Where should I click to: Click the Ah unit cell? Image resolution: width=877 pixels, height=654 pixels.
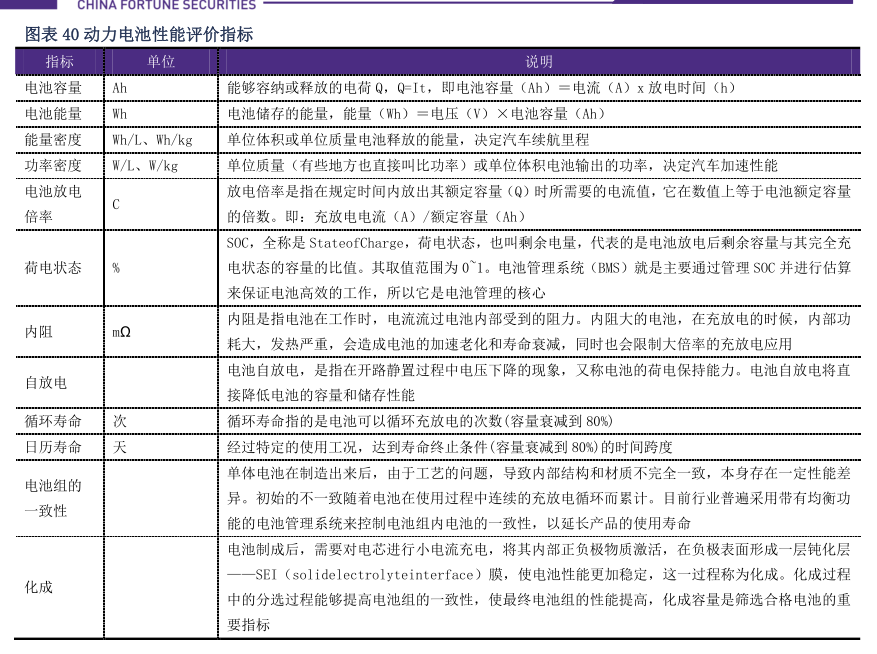click(x=120, y=88)
